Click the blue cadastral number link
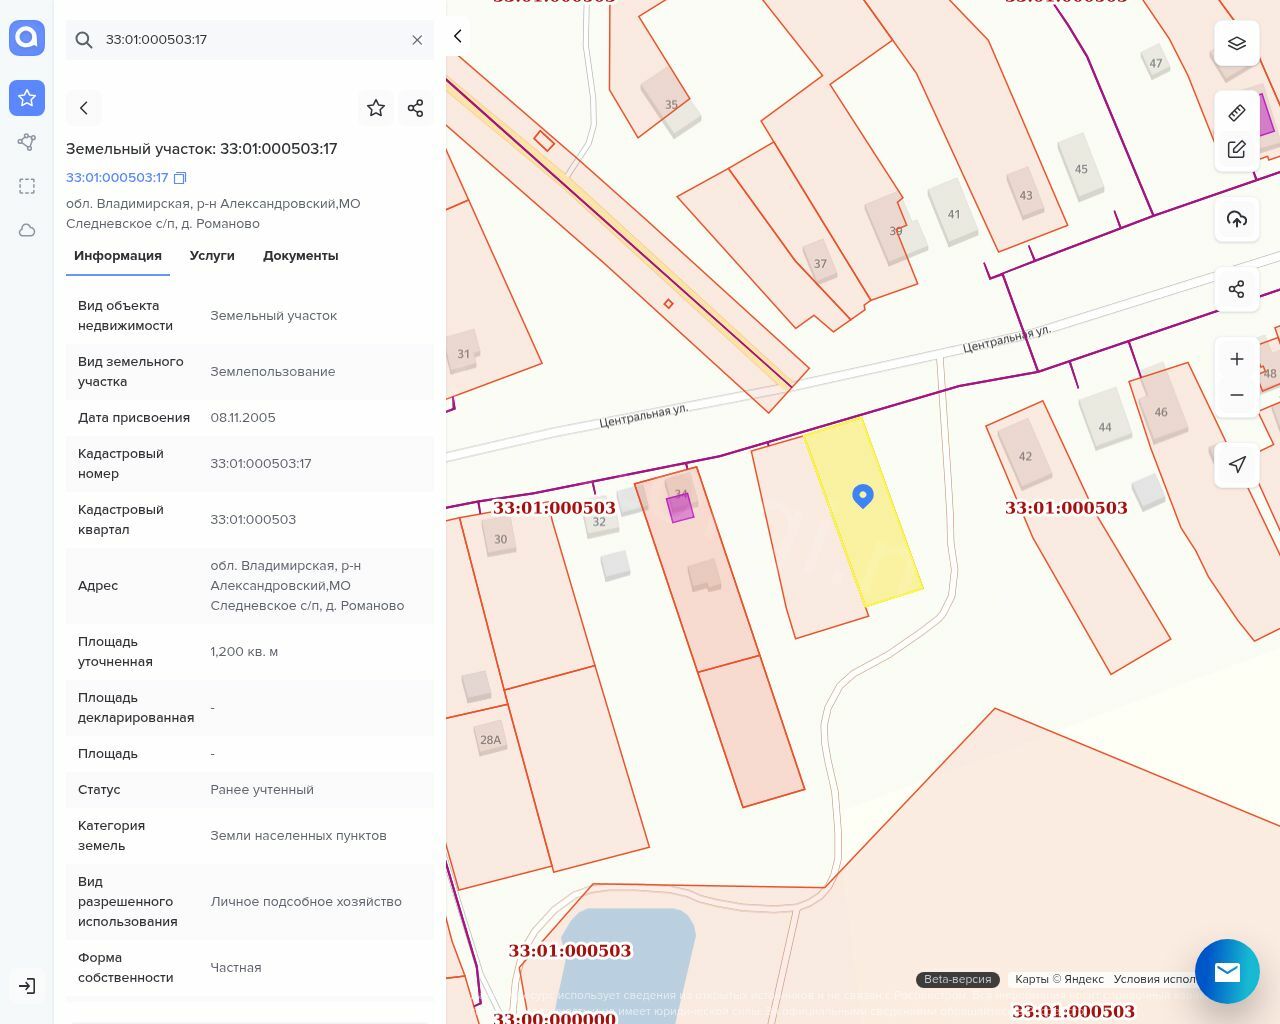The width and height of the screenshot is (1280, 1024). (117, 178)
